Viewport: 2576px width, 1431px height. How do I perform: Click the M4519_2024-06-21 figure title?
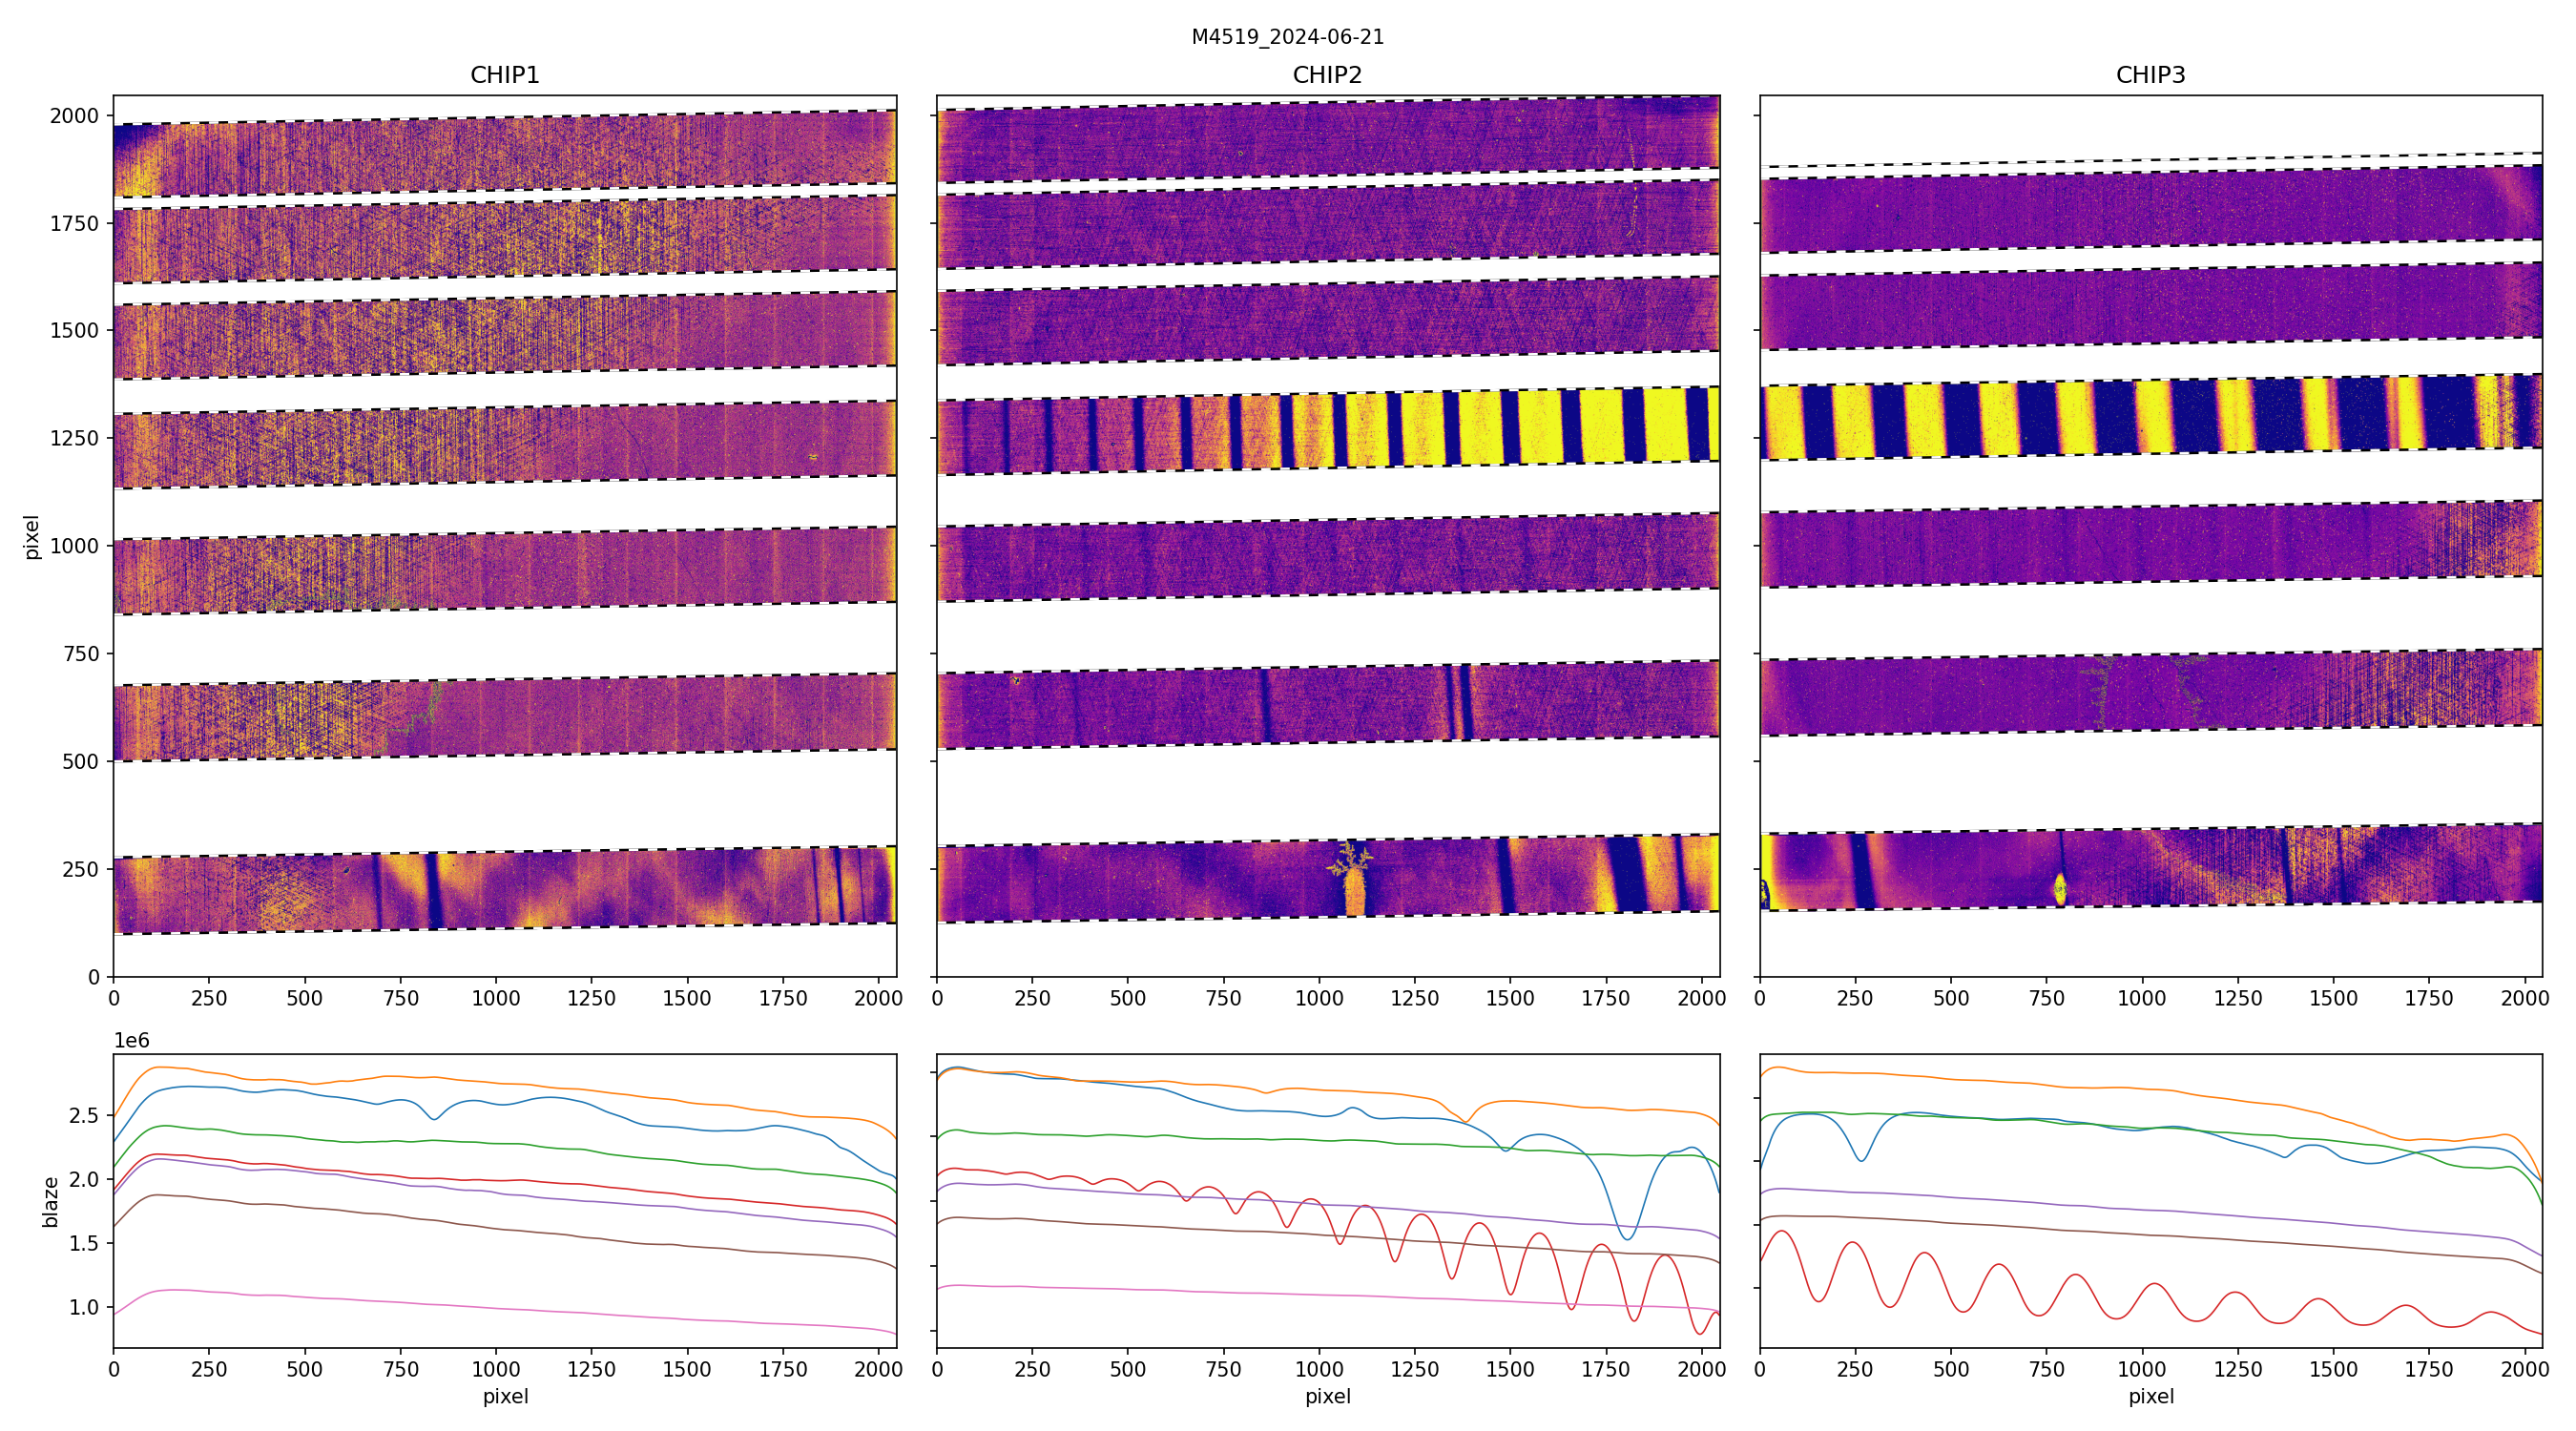point(1287,37)
